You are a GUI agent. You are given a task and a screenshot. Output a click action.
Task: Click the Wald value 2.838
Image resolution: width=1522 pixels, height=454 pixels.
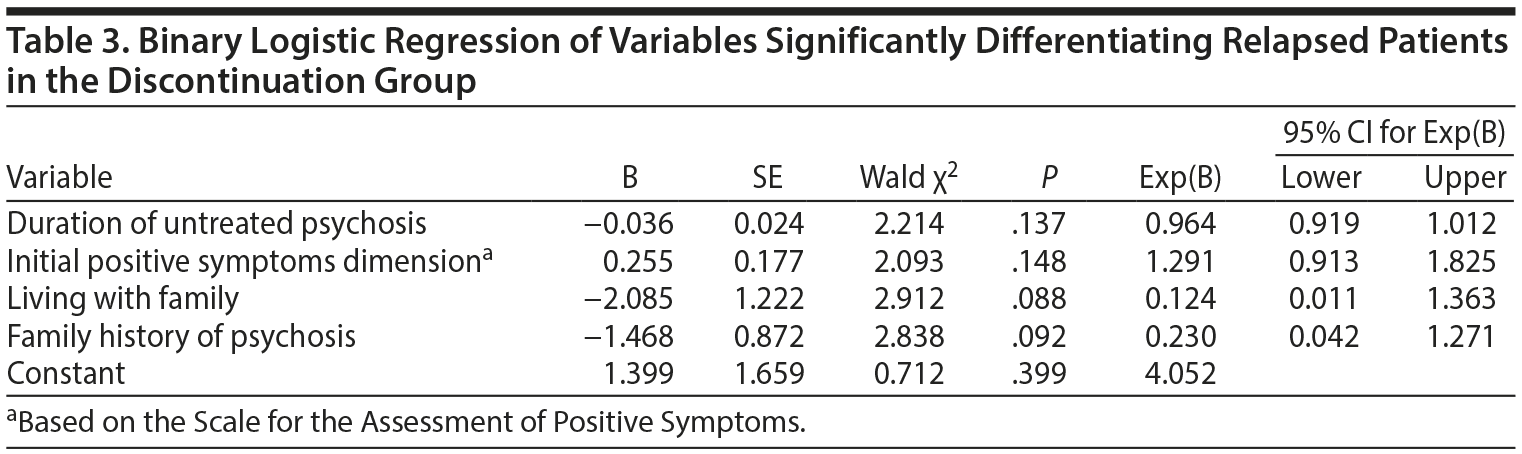[907, 336]
